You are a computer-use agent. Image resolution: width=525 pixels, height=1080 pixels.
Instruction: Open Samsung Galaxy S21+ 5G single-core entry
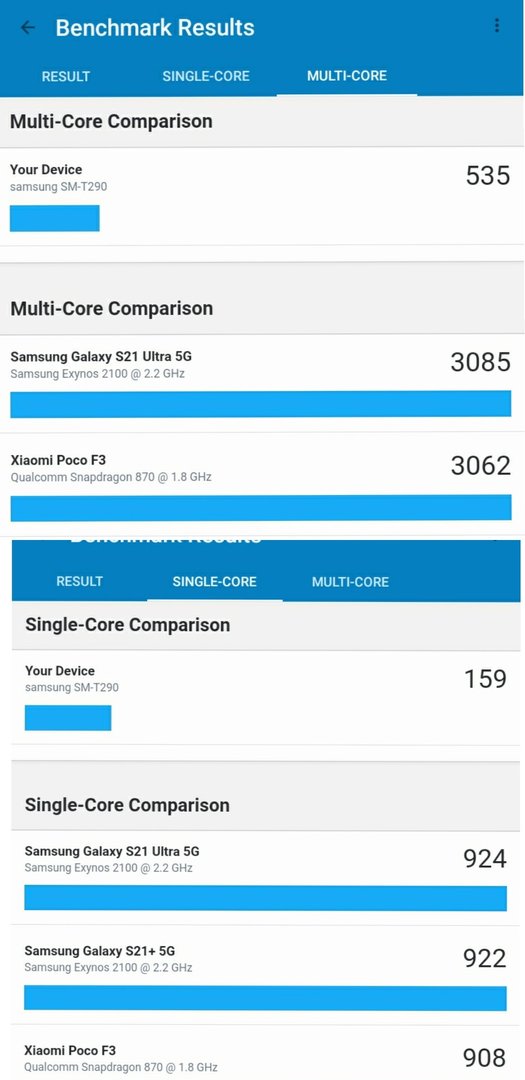pyautogui.click(x=266, y=975)
